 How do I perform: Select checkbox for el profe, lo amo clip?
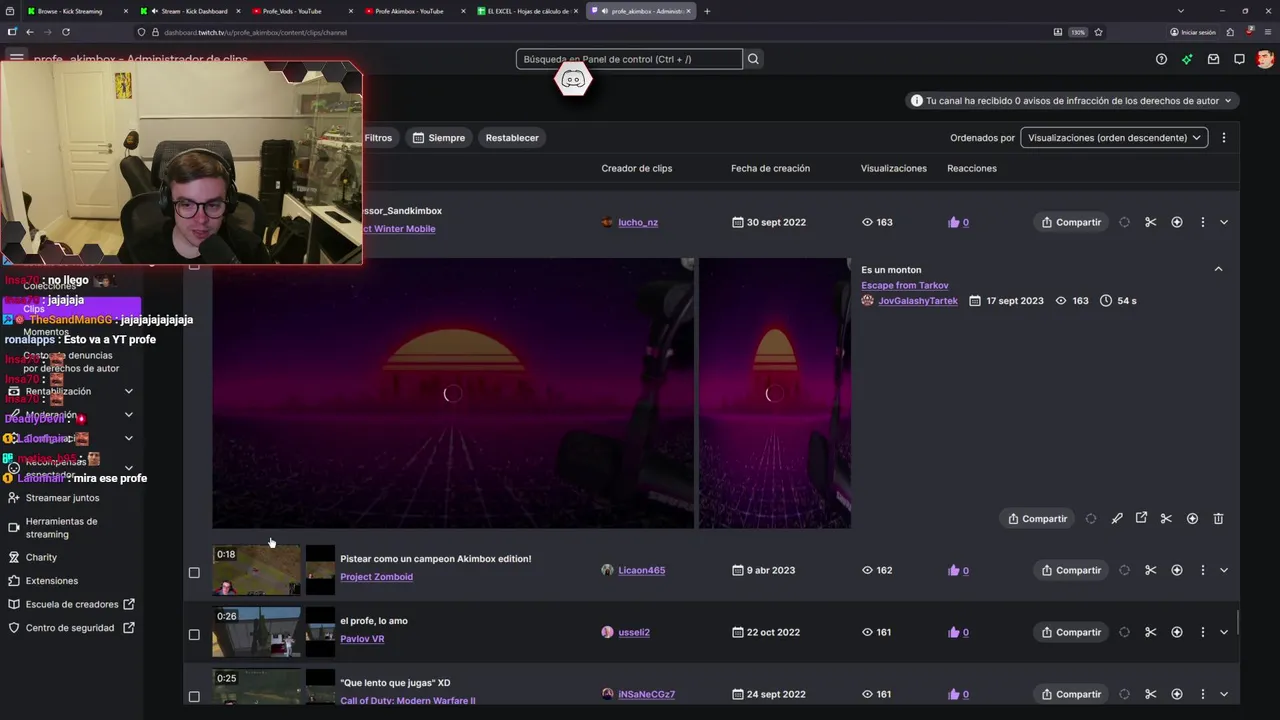(194, 634)
